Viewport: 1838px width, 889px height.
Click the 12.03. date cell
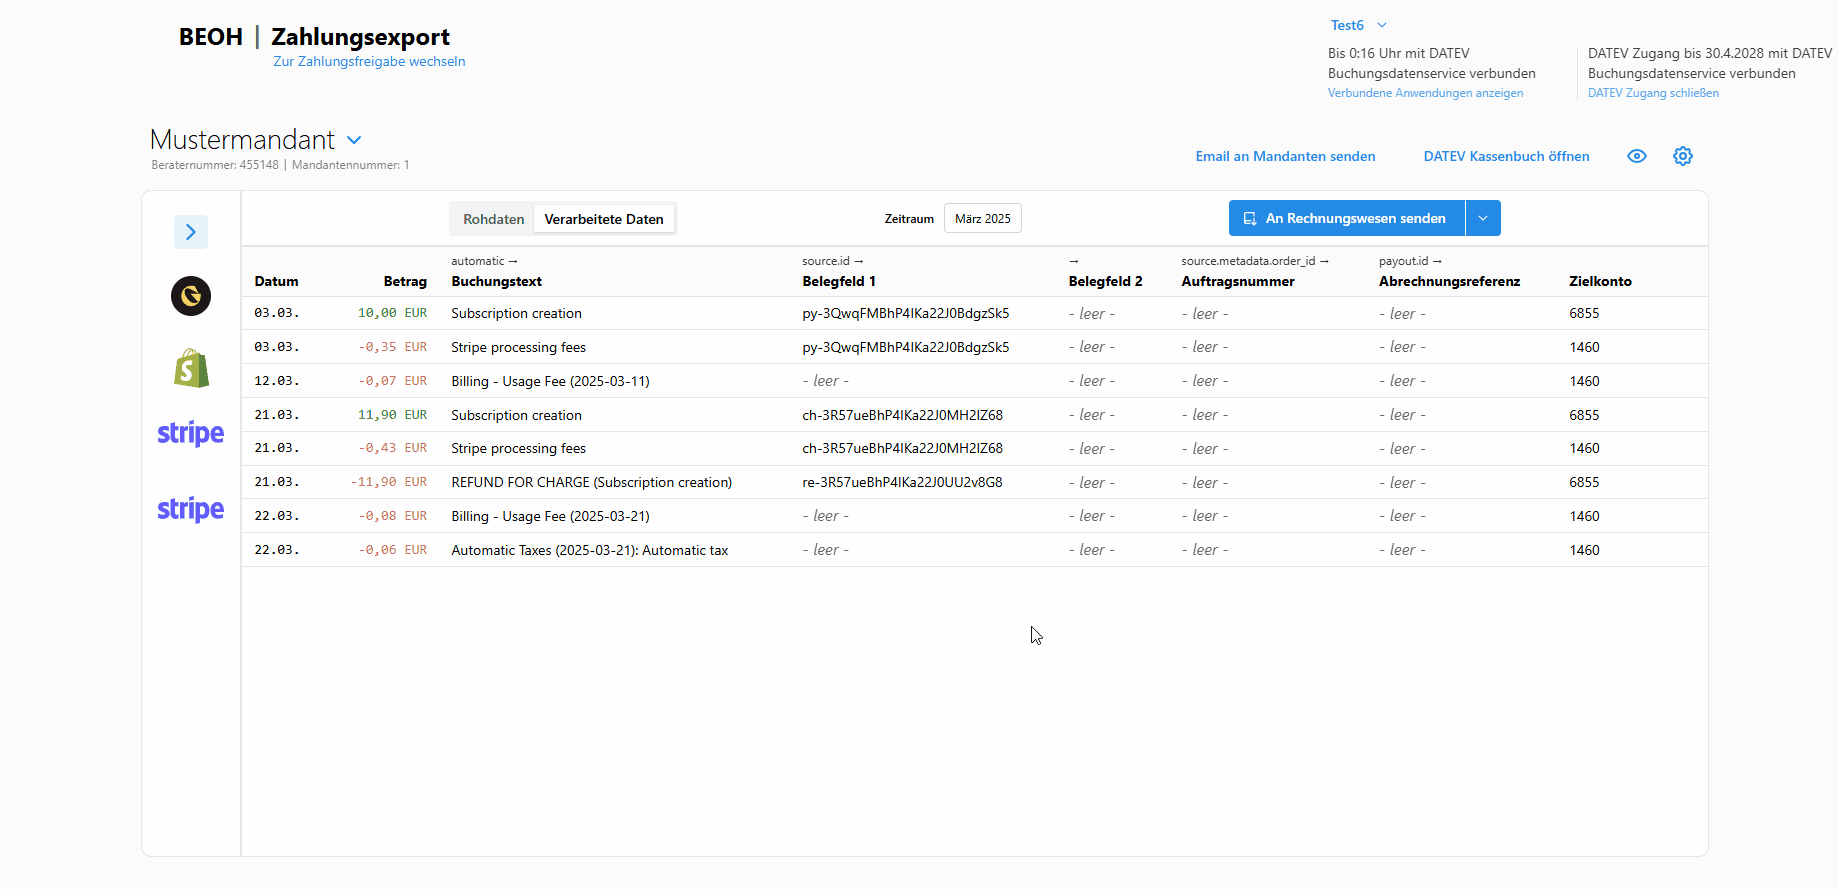276,381
